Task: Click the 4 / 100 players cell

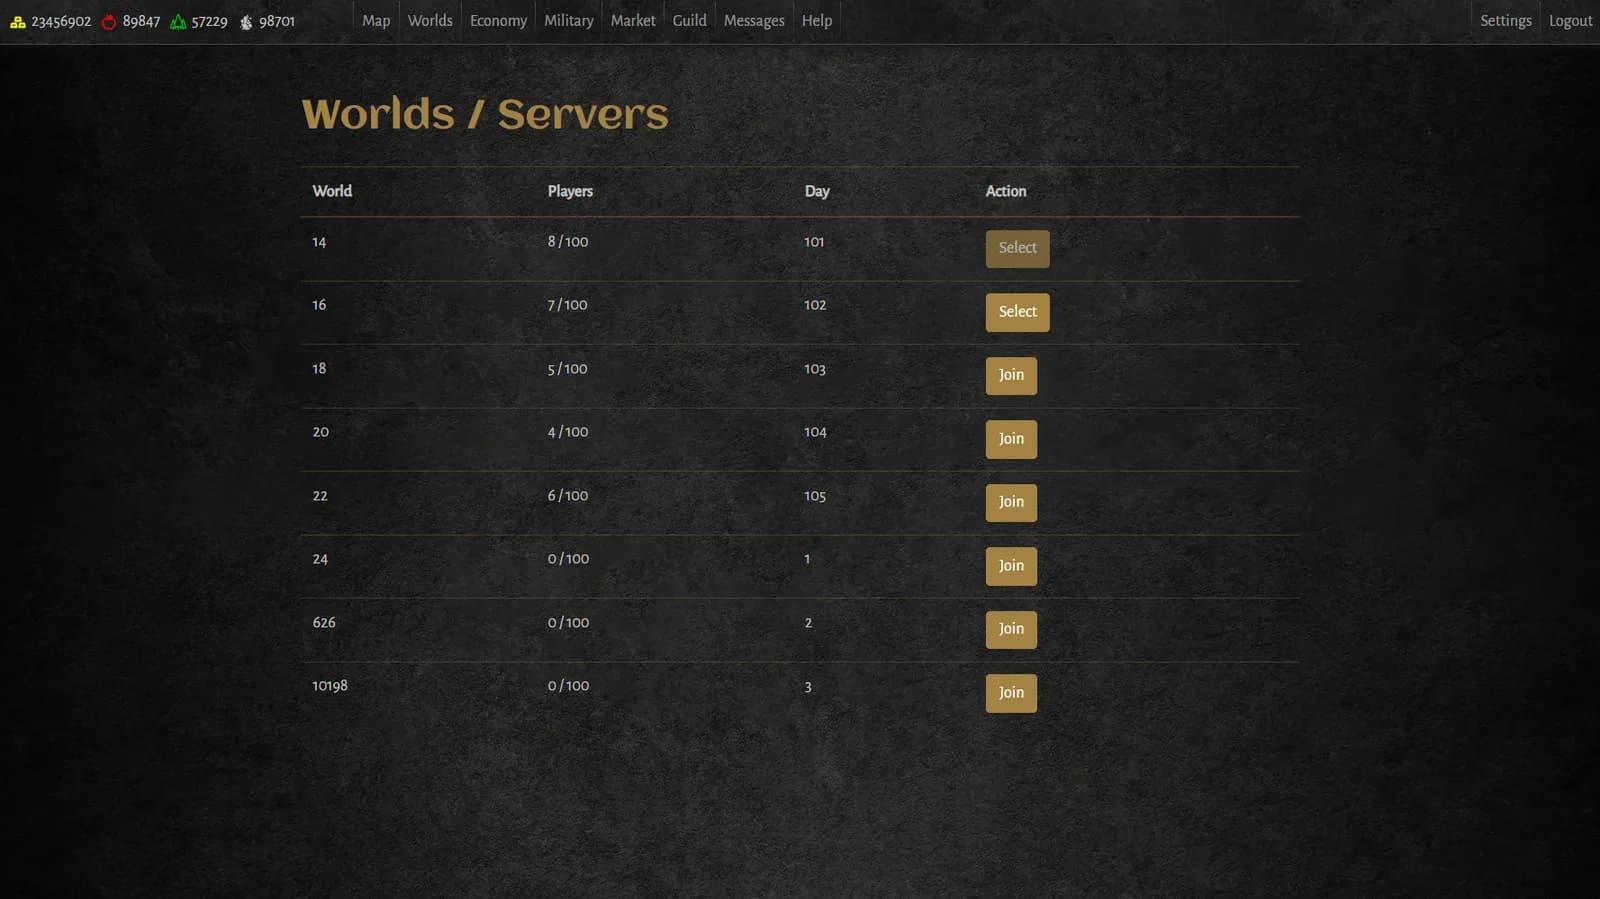Action: click(x=567, y=432)
